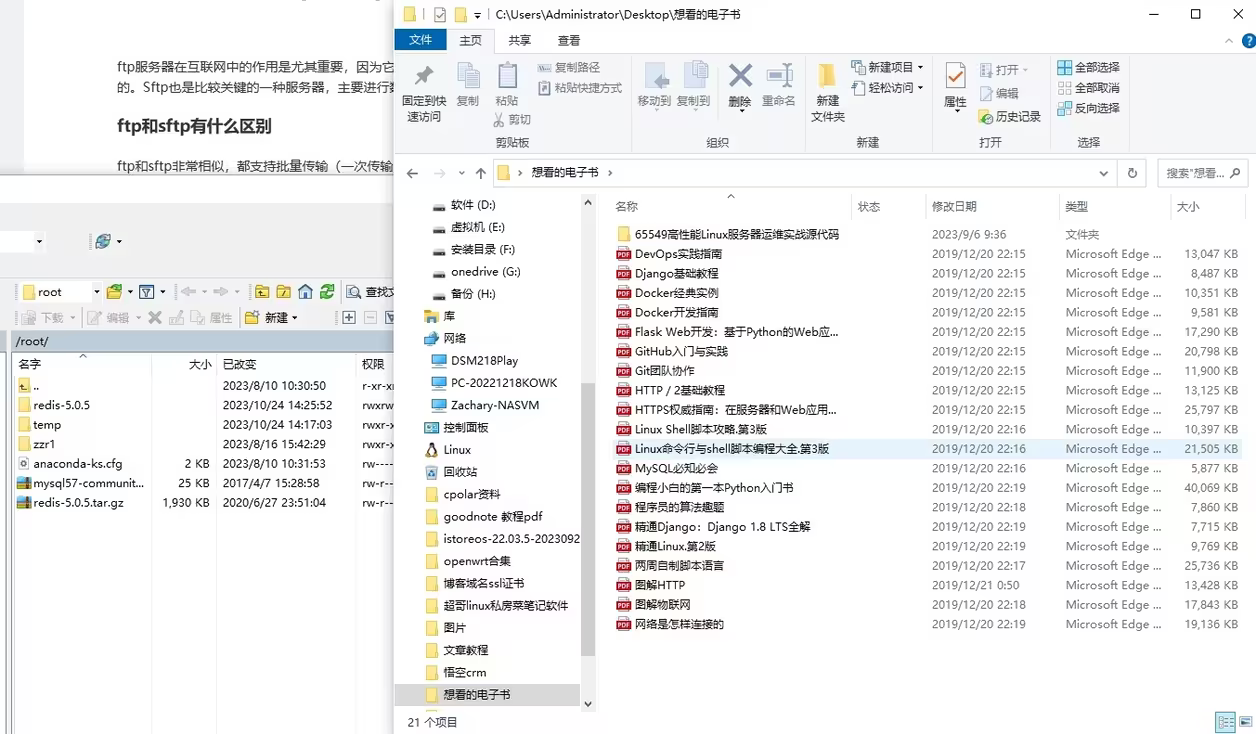The image size is (1256, 734).
Task: Click WinSCP synchronize browsing globe icon
Action: [102, 241]
